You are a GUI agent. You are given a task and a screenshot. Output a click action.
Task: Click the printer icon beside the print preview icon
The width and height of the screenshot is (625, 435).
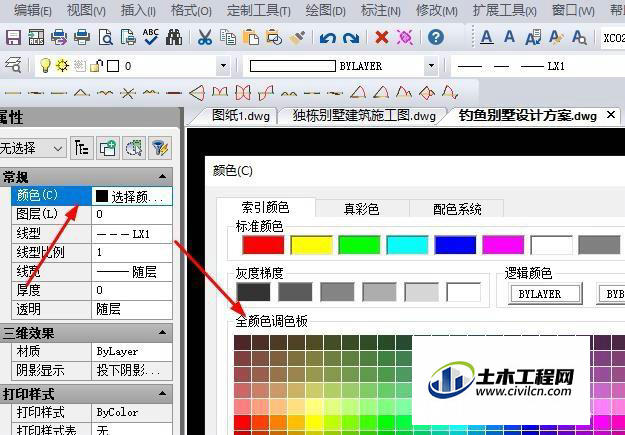point(82,37)
